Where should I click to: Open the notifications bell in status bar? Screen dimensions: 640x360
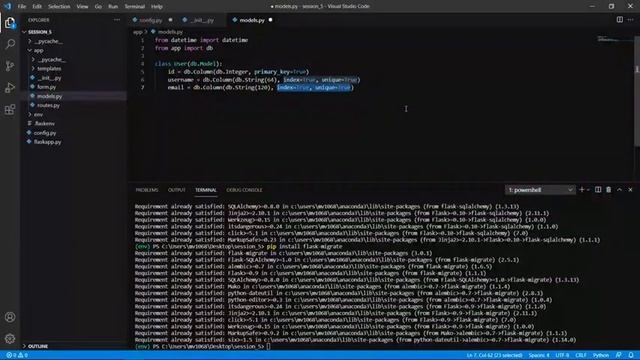click(x=631, y=355)
